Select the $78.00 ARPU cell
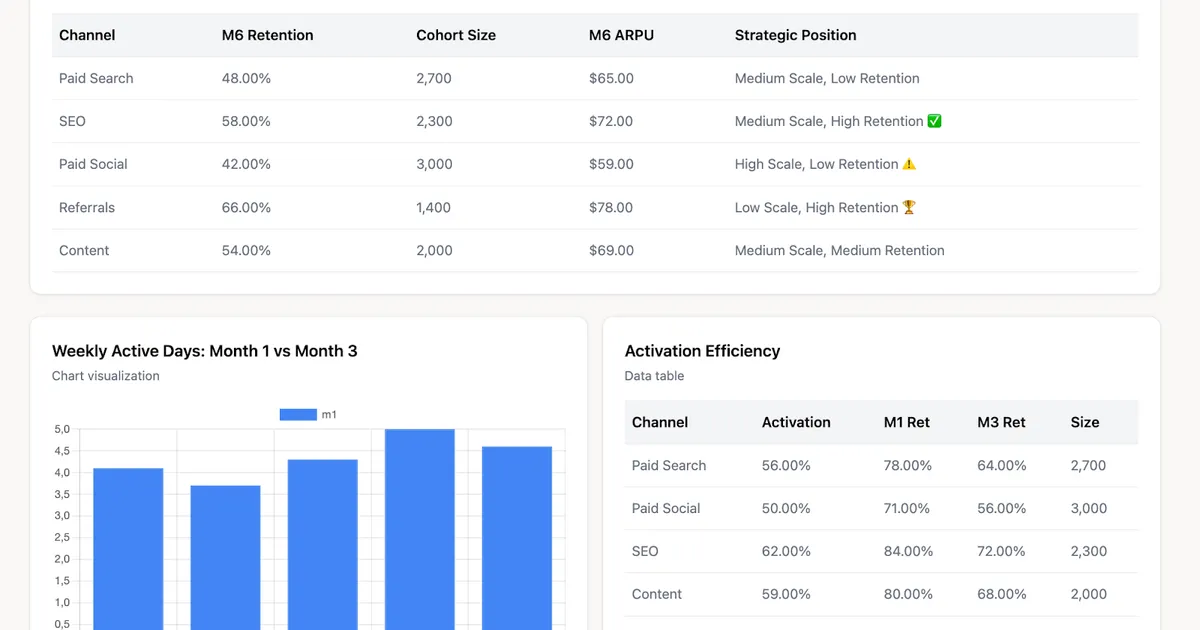 (x=611, y=207)
